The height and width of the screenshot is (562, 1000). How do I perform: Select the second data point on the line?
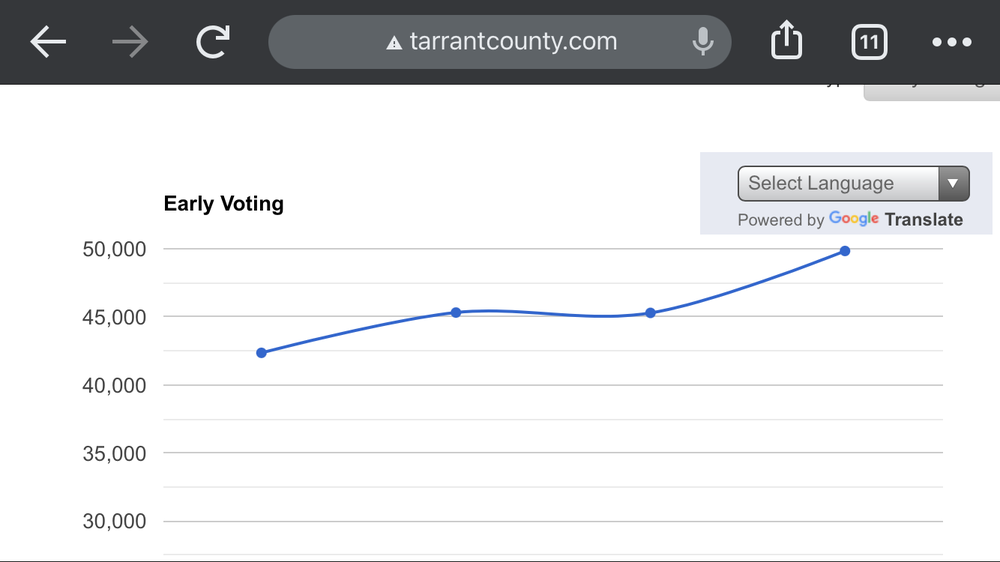(x=456, y=312)
